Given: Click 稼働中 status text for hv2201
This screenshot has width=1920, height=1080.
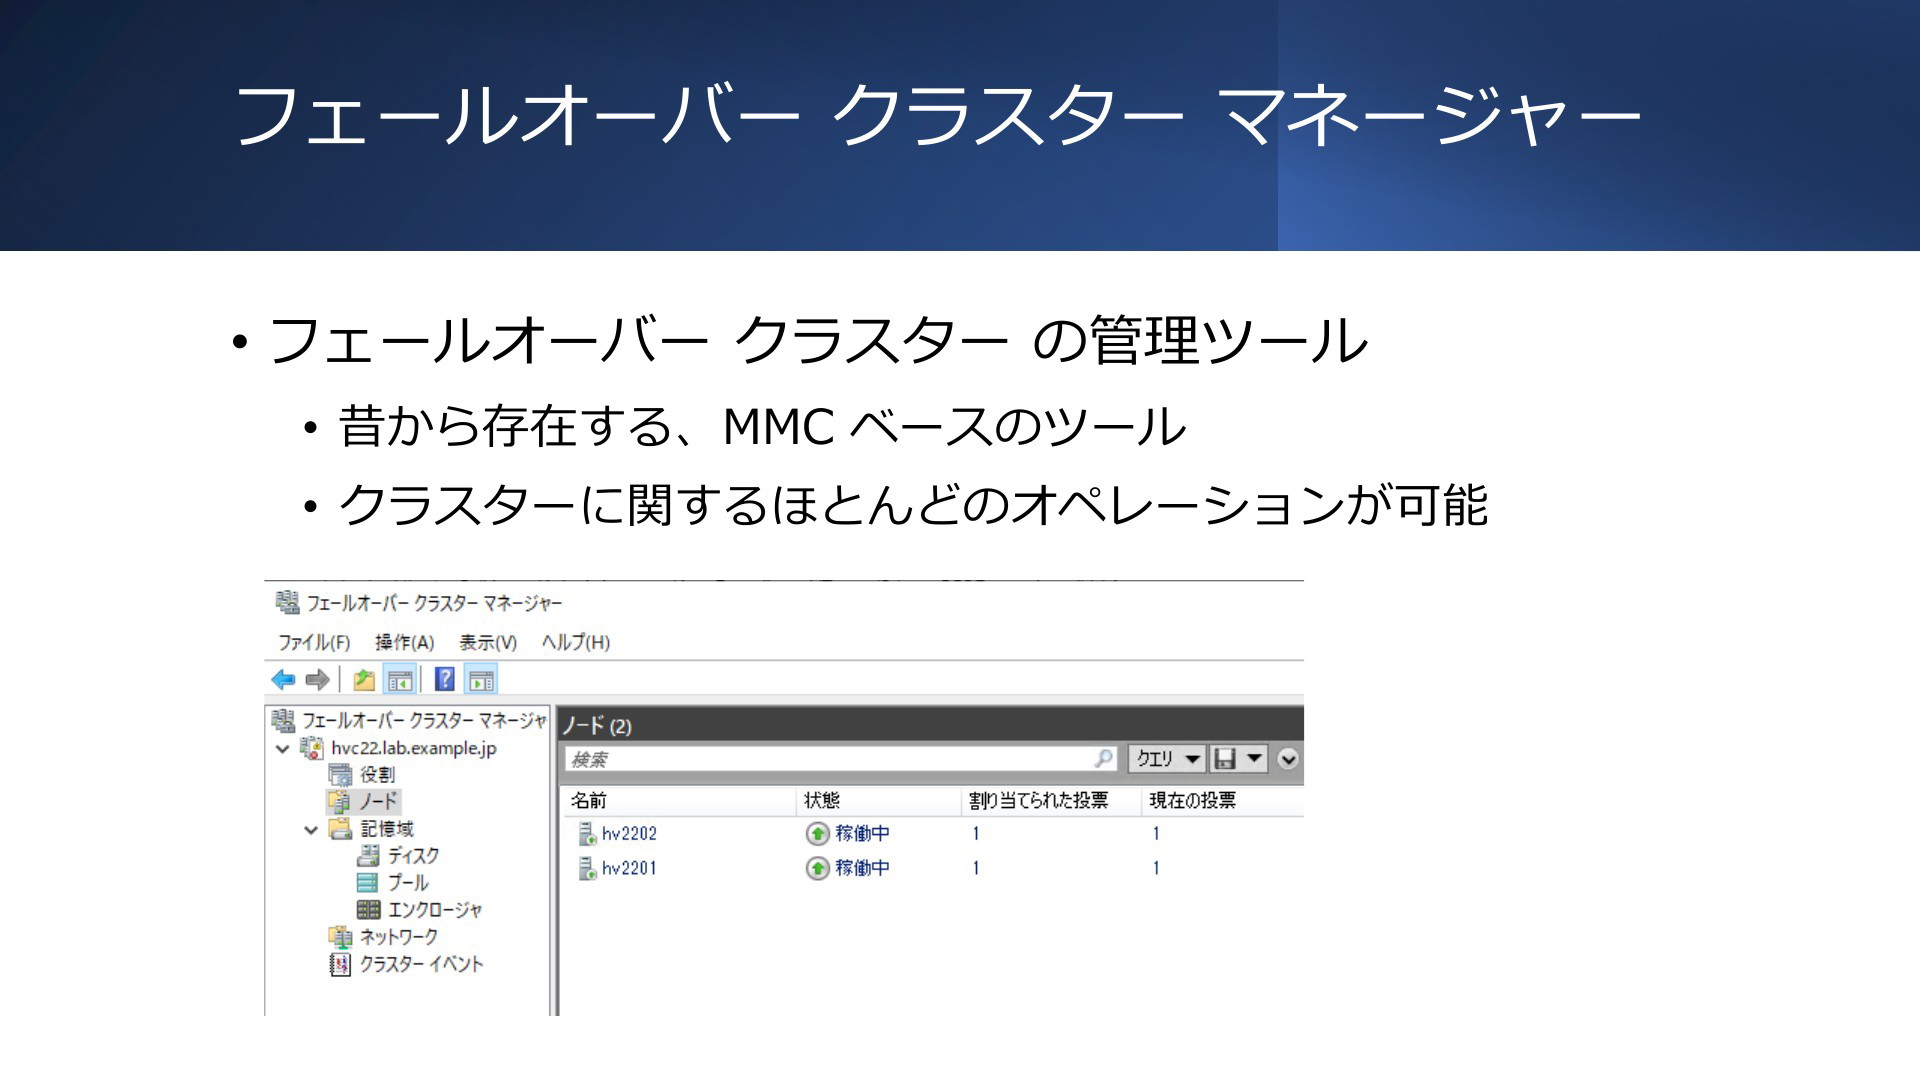Looking at the screenshot, I should tap(863, 869).
